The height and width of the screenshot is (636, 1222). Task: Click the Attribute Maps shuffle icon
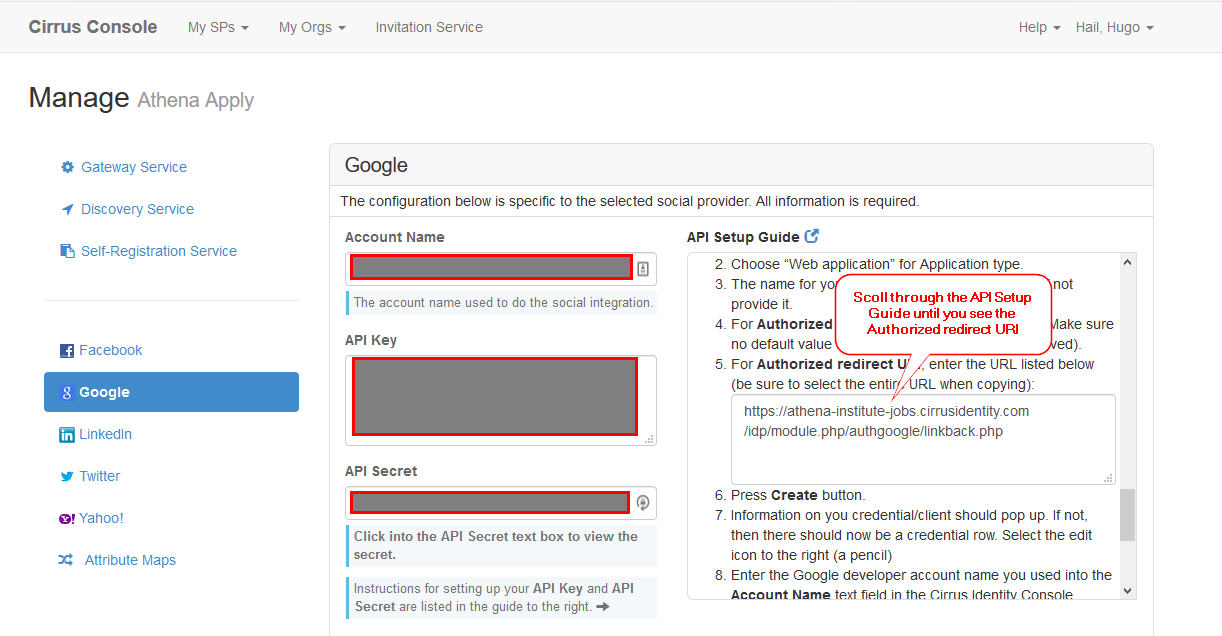click(x=65, y=560)
